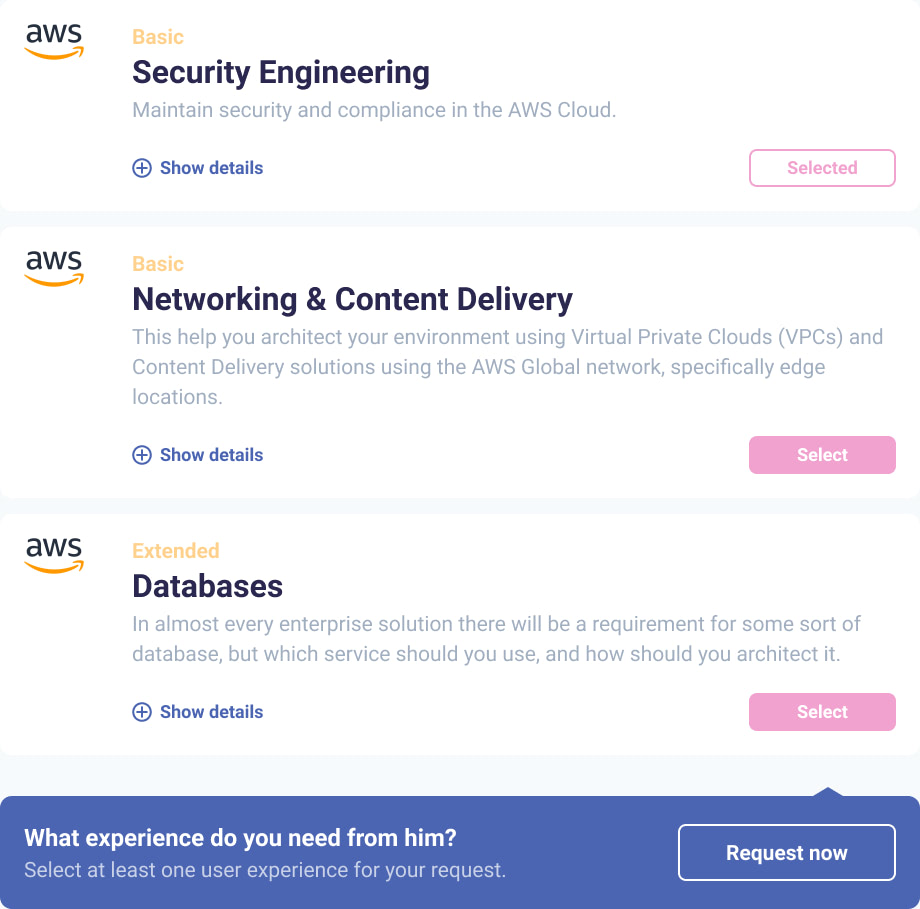Expand Show details for Security Engineering
The image size is (920, 909).
(211, 168)
